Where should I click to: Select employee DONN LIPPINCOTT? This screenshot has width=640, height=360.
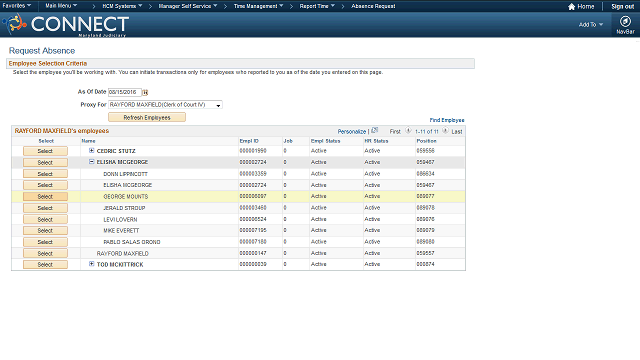pyautogui.click(x=45, y=174)
